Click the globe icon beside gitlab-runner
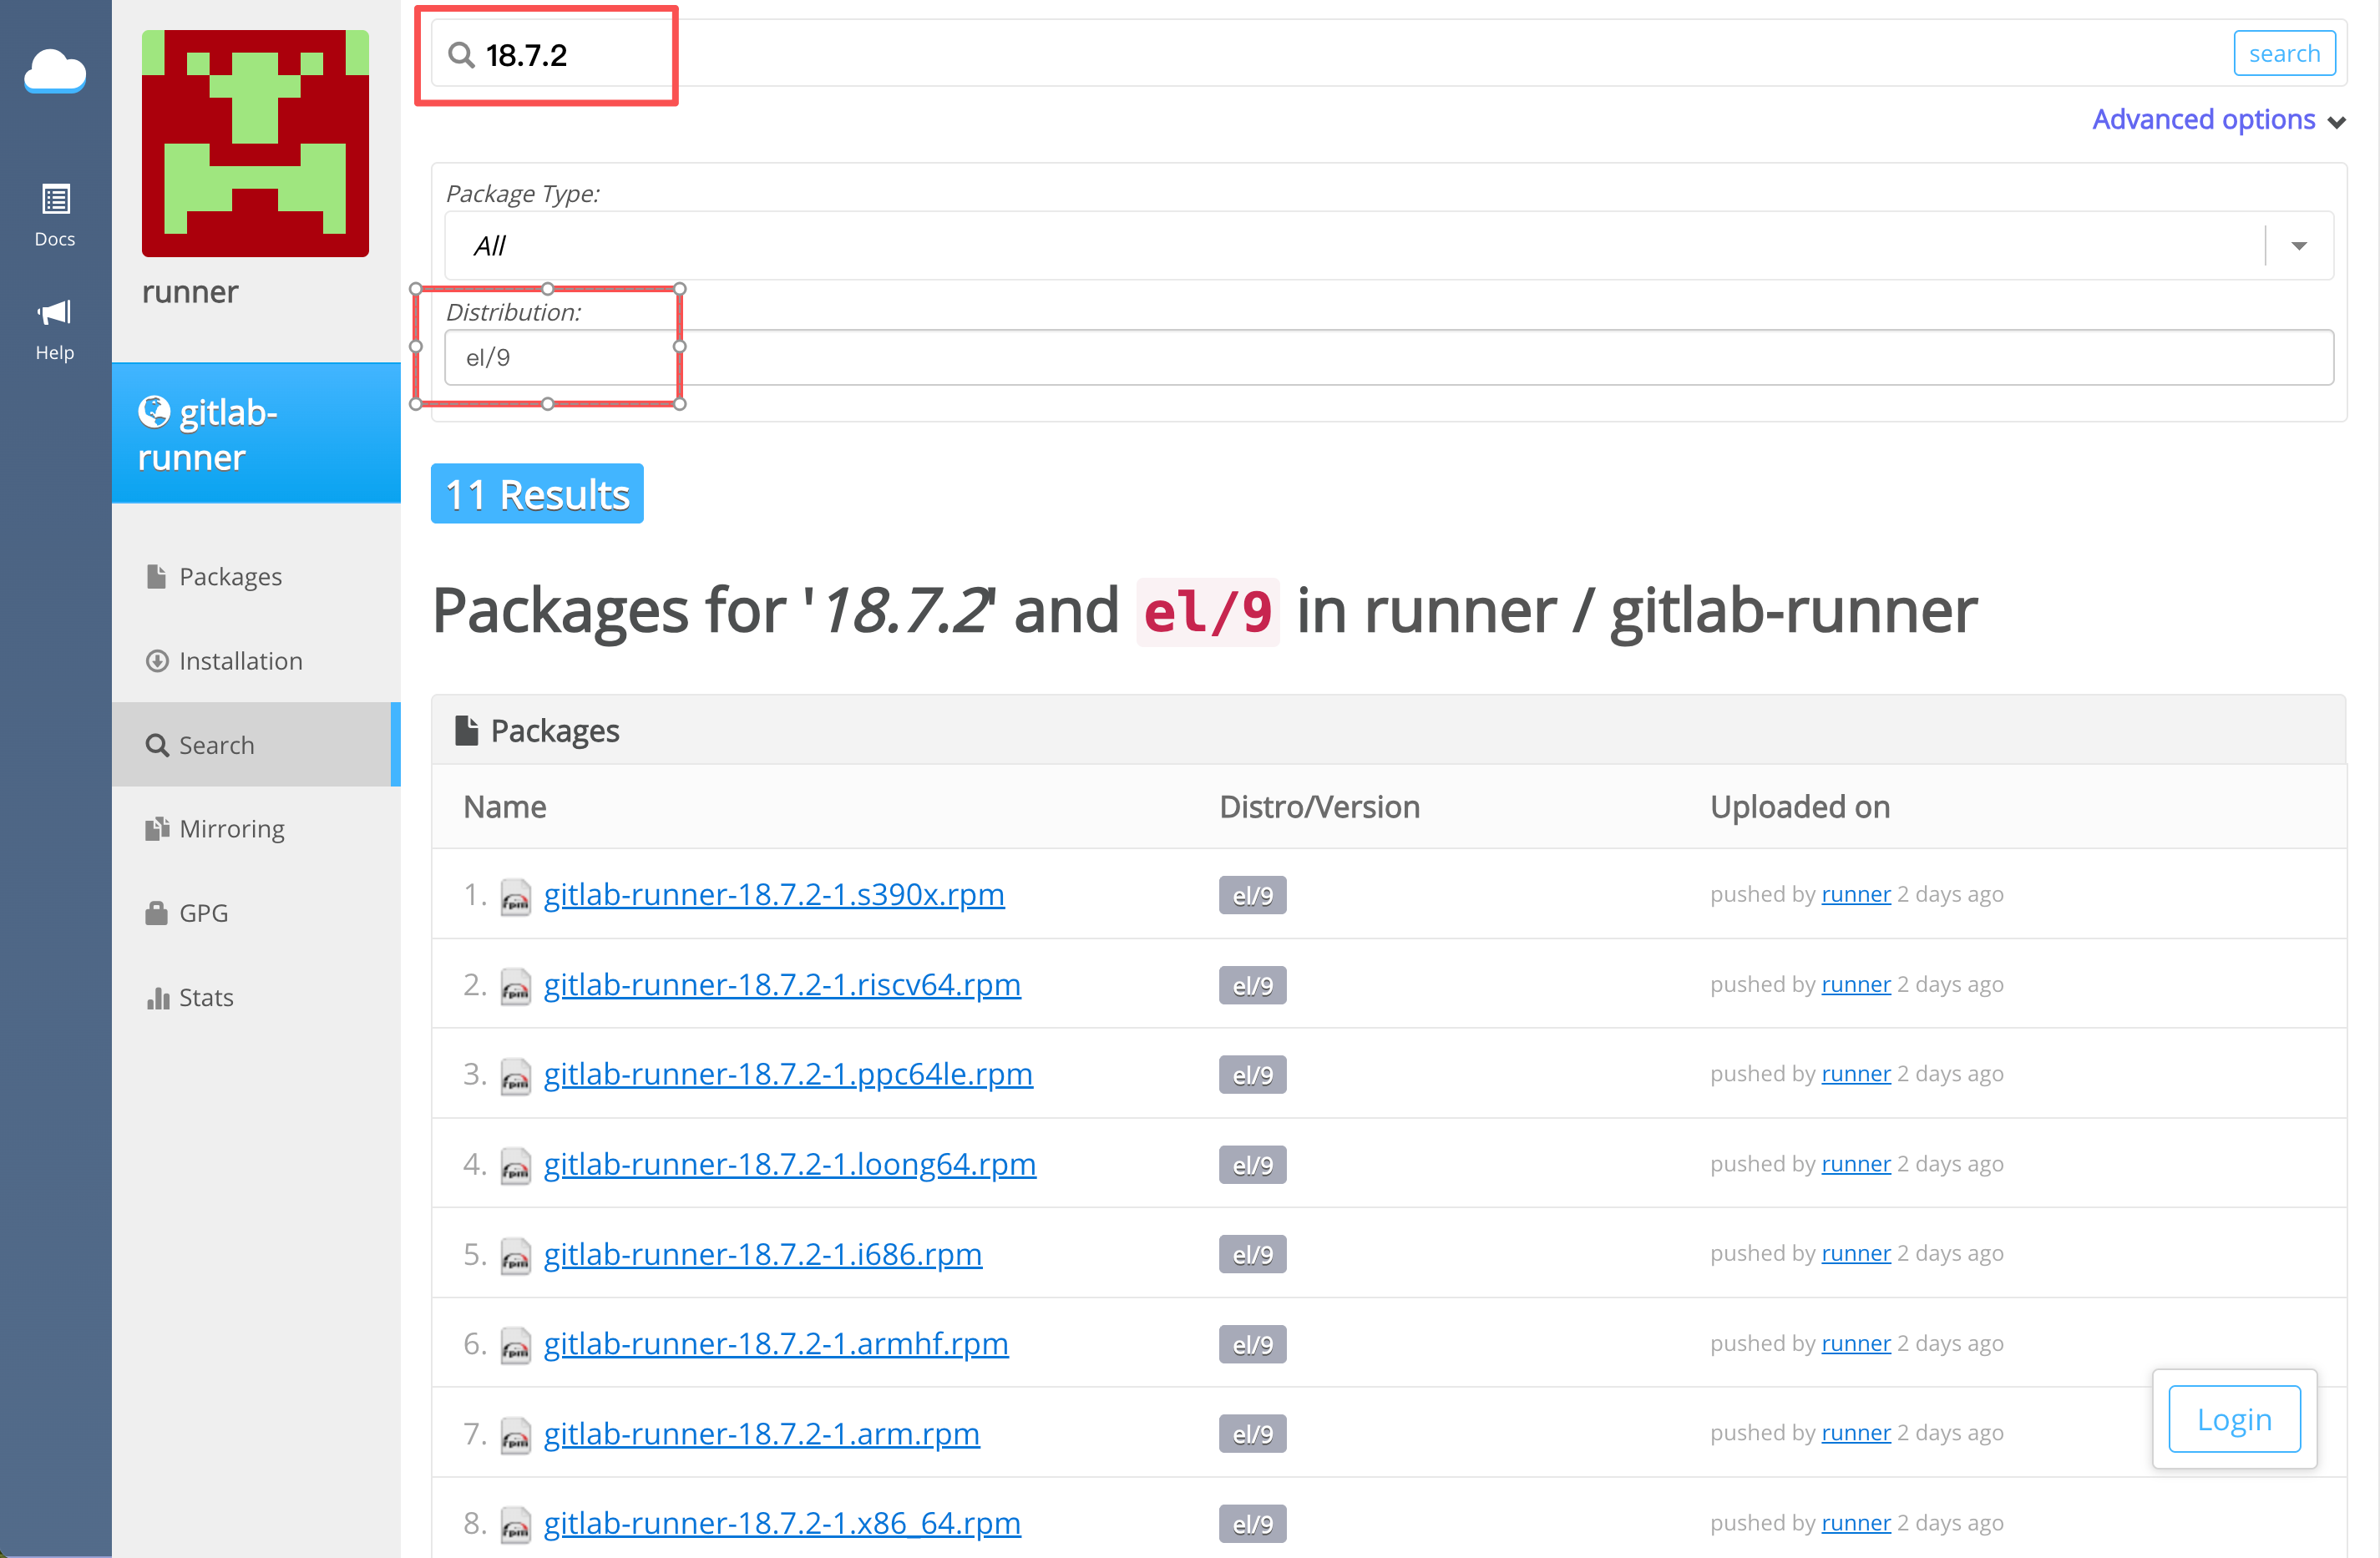 point(154,411)
